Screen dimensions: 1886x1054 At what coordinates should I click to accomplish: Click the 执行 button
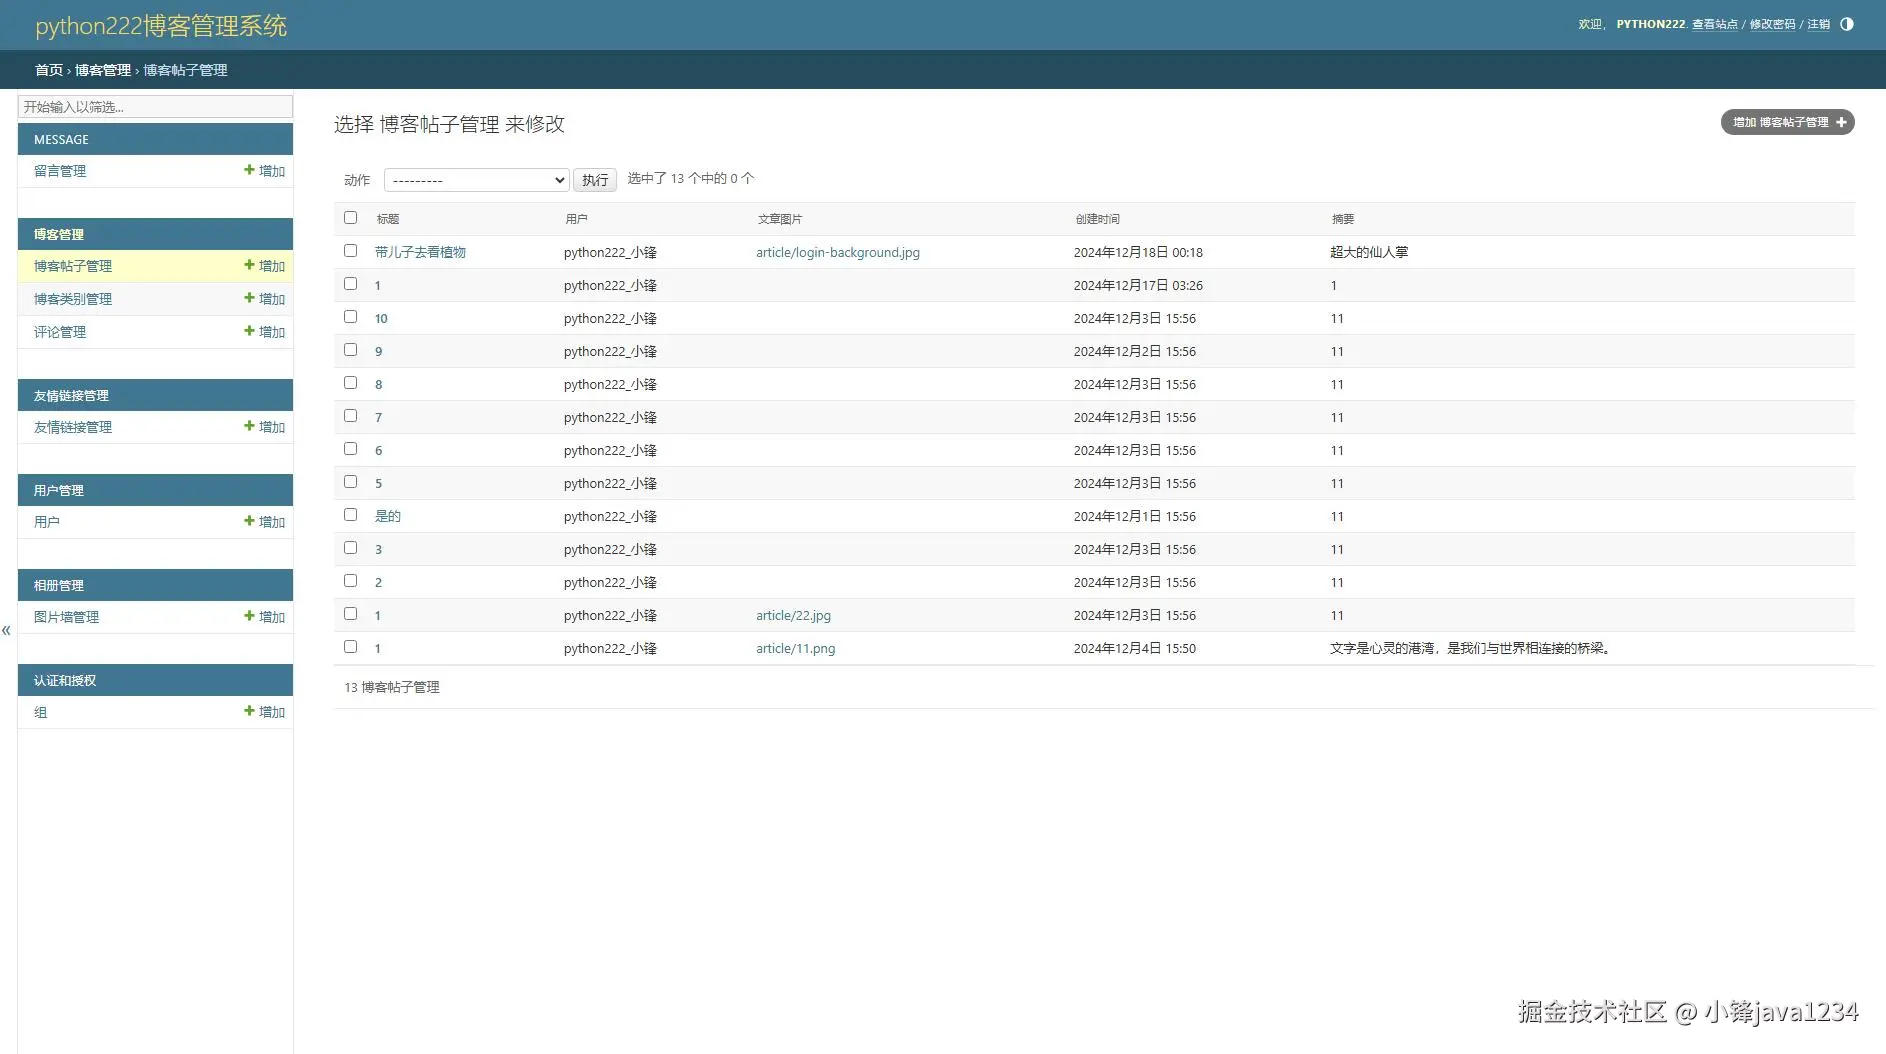pos(595,180)
